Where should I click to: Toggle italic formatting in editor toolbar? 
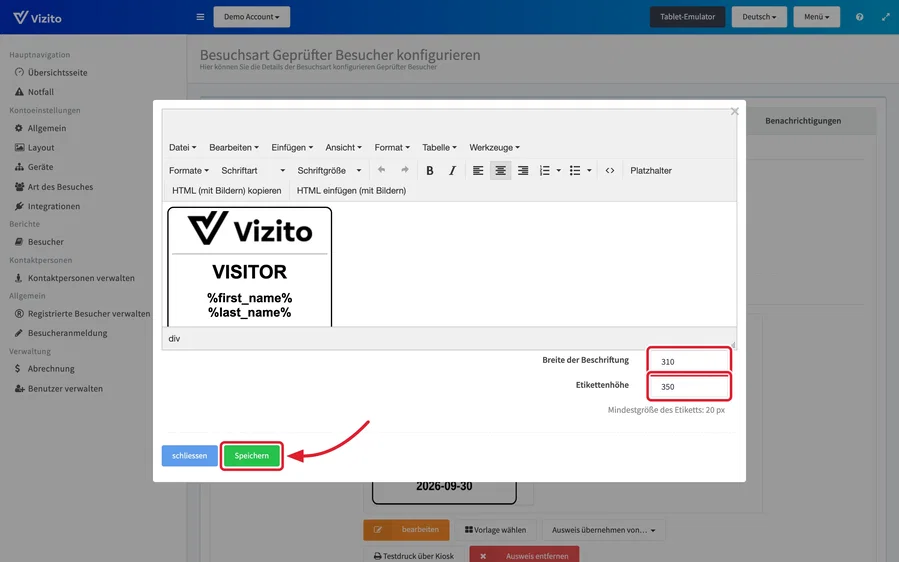point(452,170)
